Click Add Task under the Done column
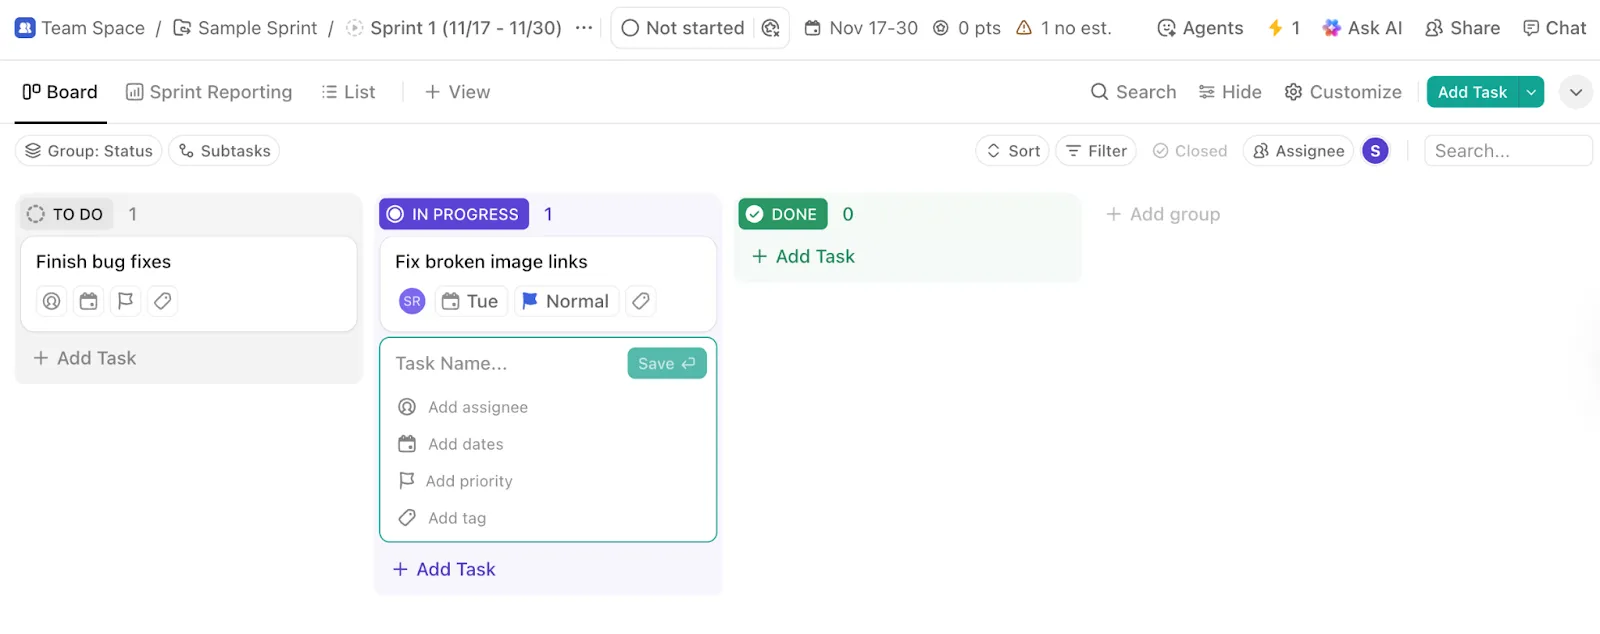The width and height of the screenshot is (1600, 634). (803, 257)
